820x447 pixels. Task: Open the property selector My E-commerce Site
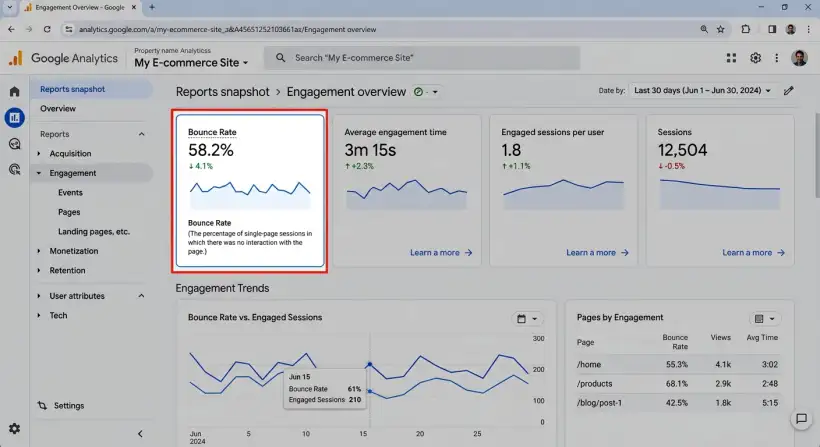pos(191,63)
